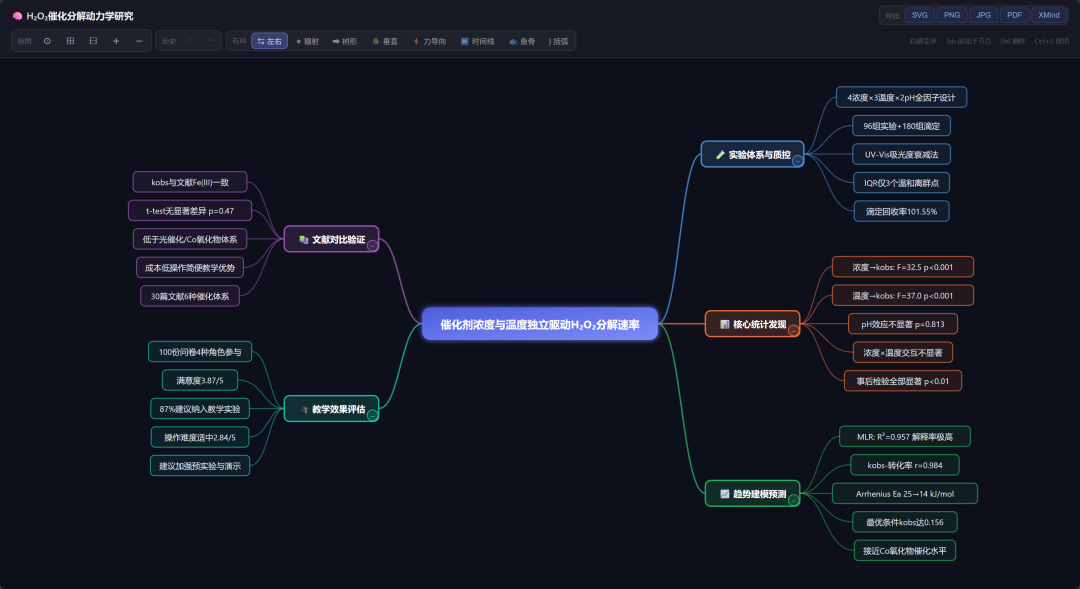Screen dimensions: 1080x589
Task: Select the 文献对比验证 node
Action: pos(331,239)
